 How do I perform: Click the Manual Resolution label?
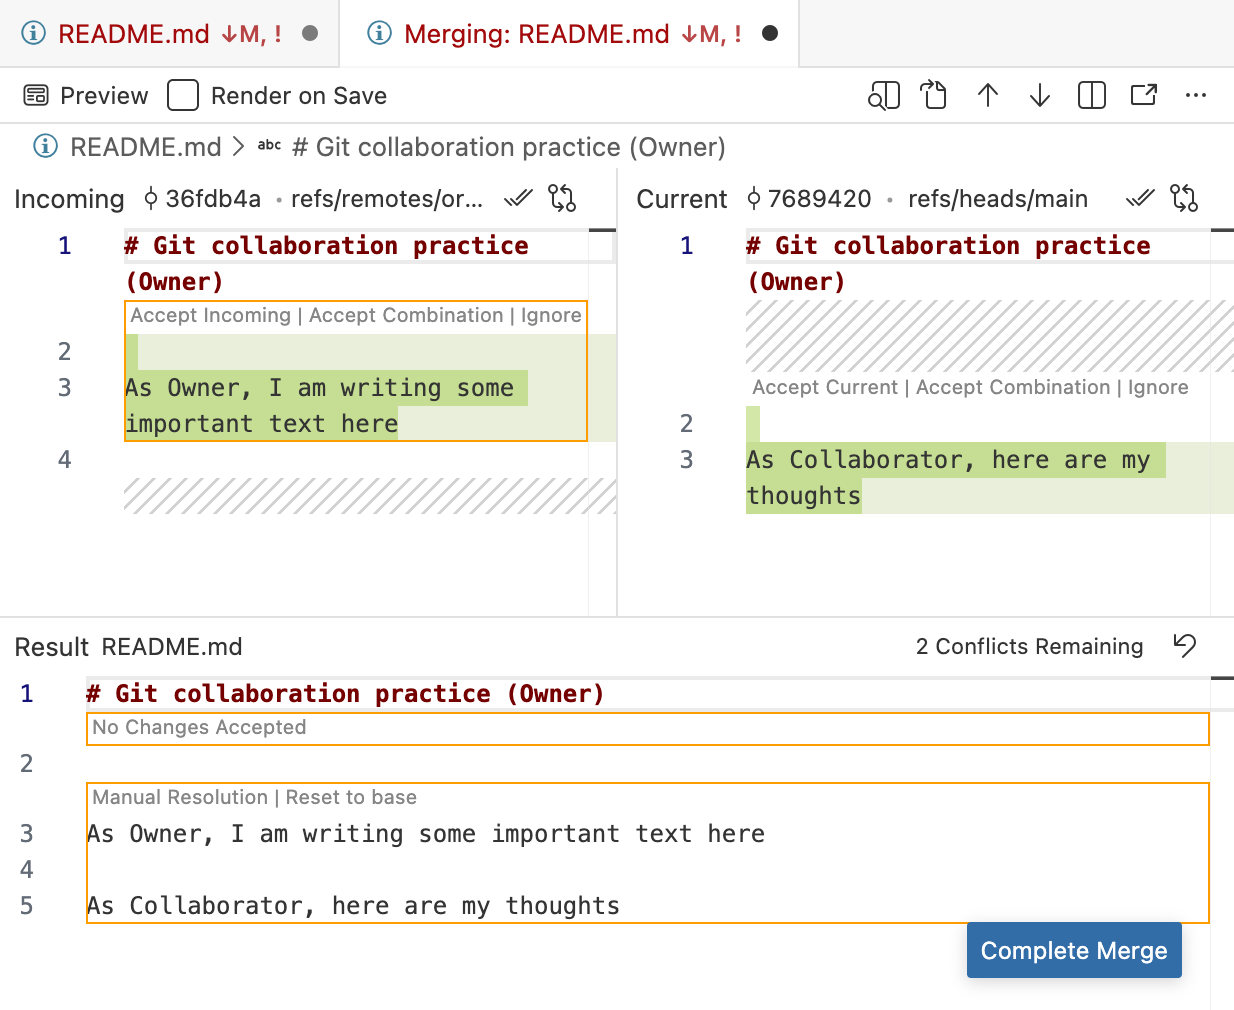[180, 797]
